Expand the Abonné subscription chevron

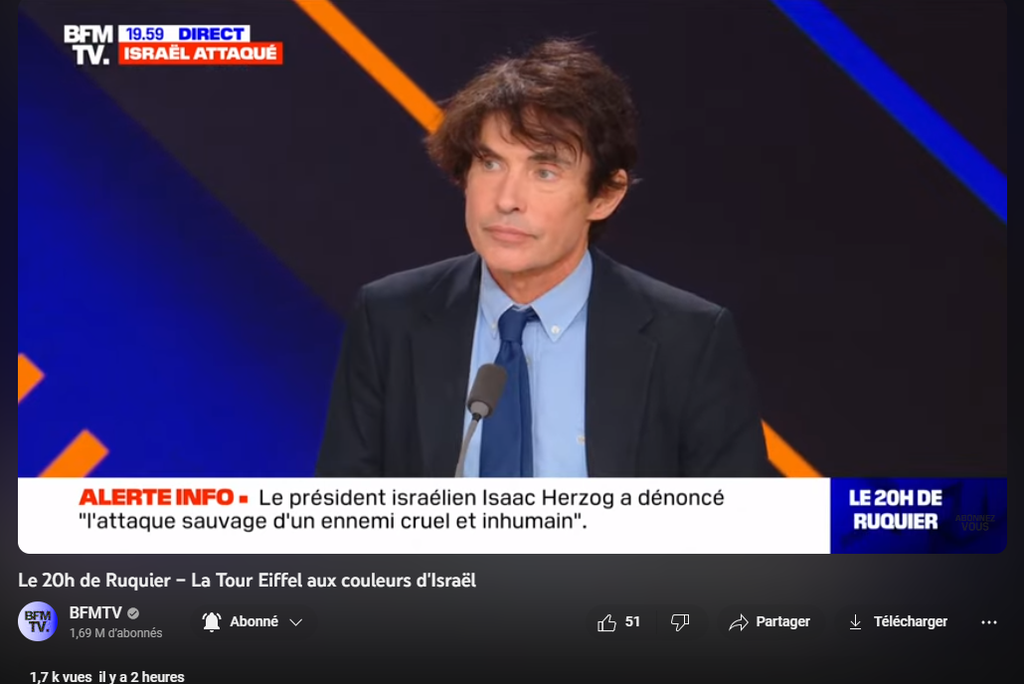[x=296, y=622]
